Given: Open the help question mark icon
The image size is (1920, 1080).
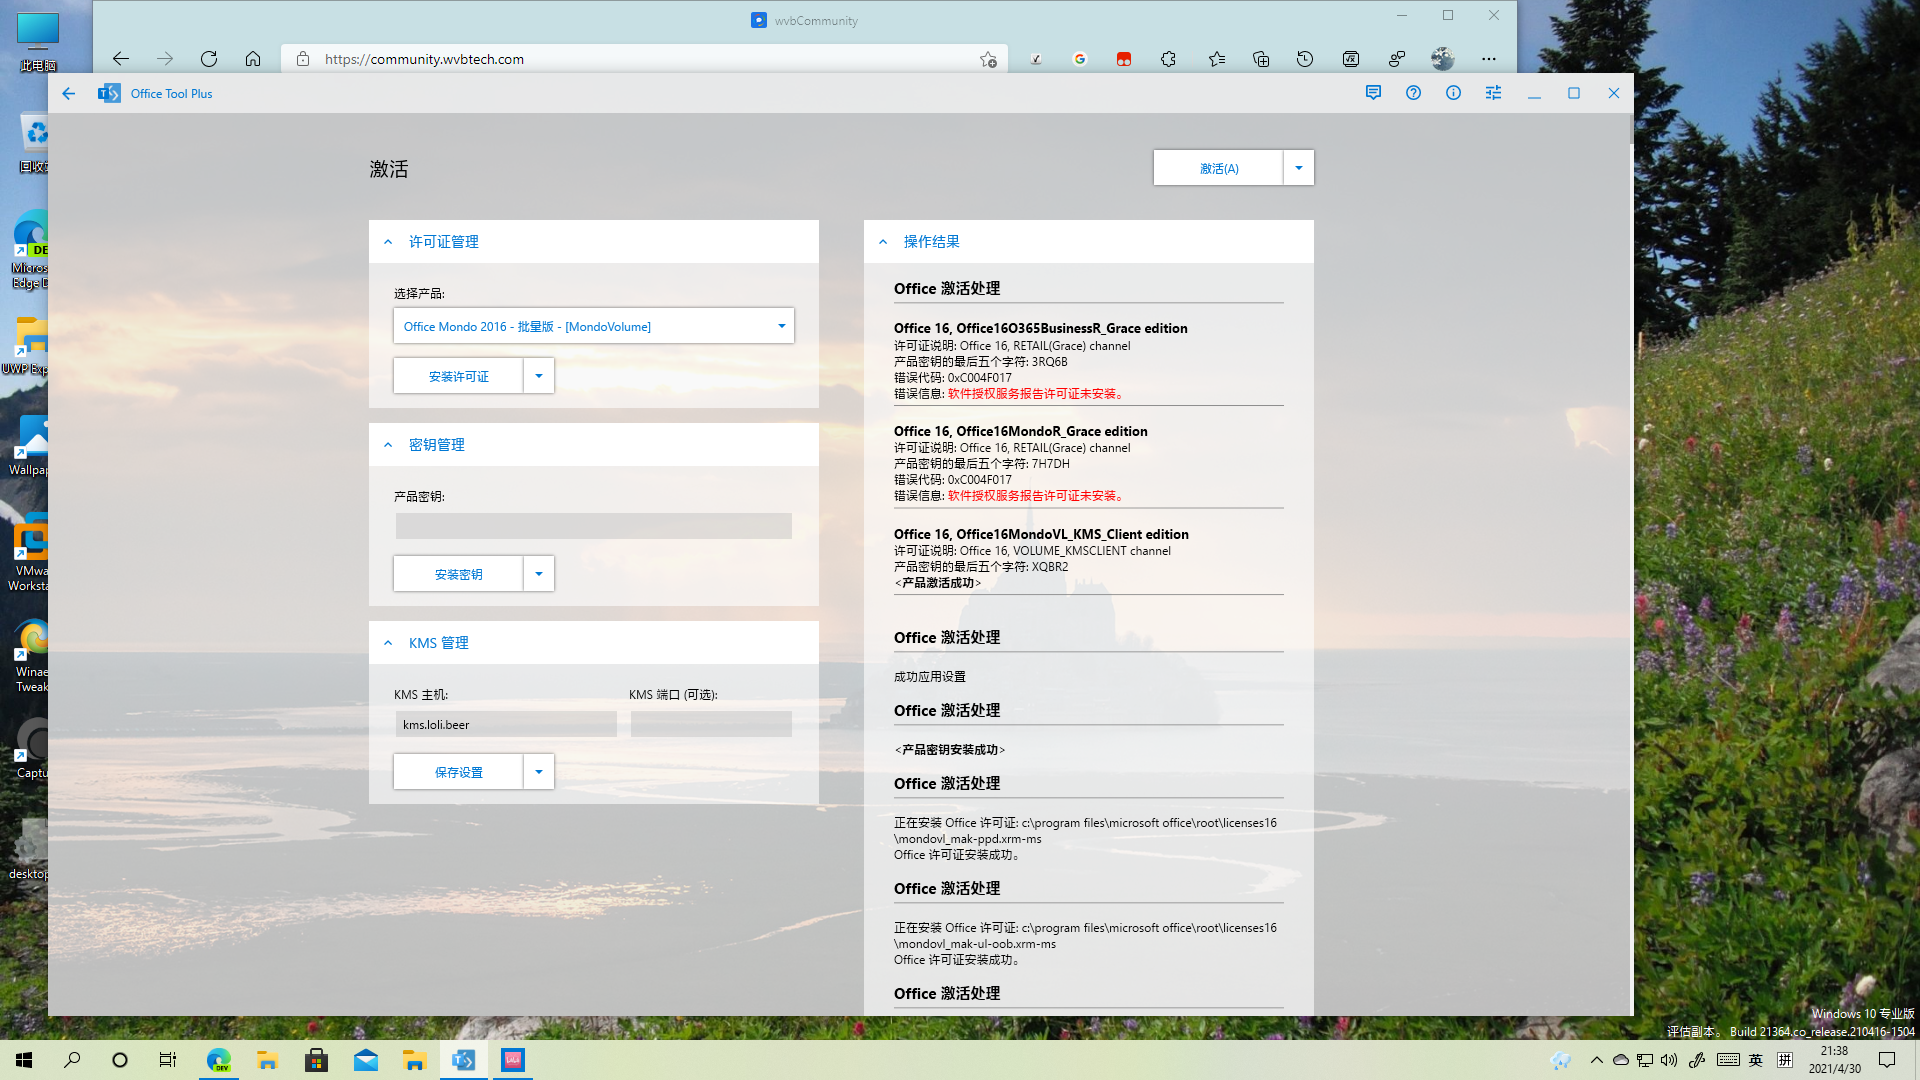Looking at the screenshot, I should pyautogui.click(x=1413, y=93).
